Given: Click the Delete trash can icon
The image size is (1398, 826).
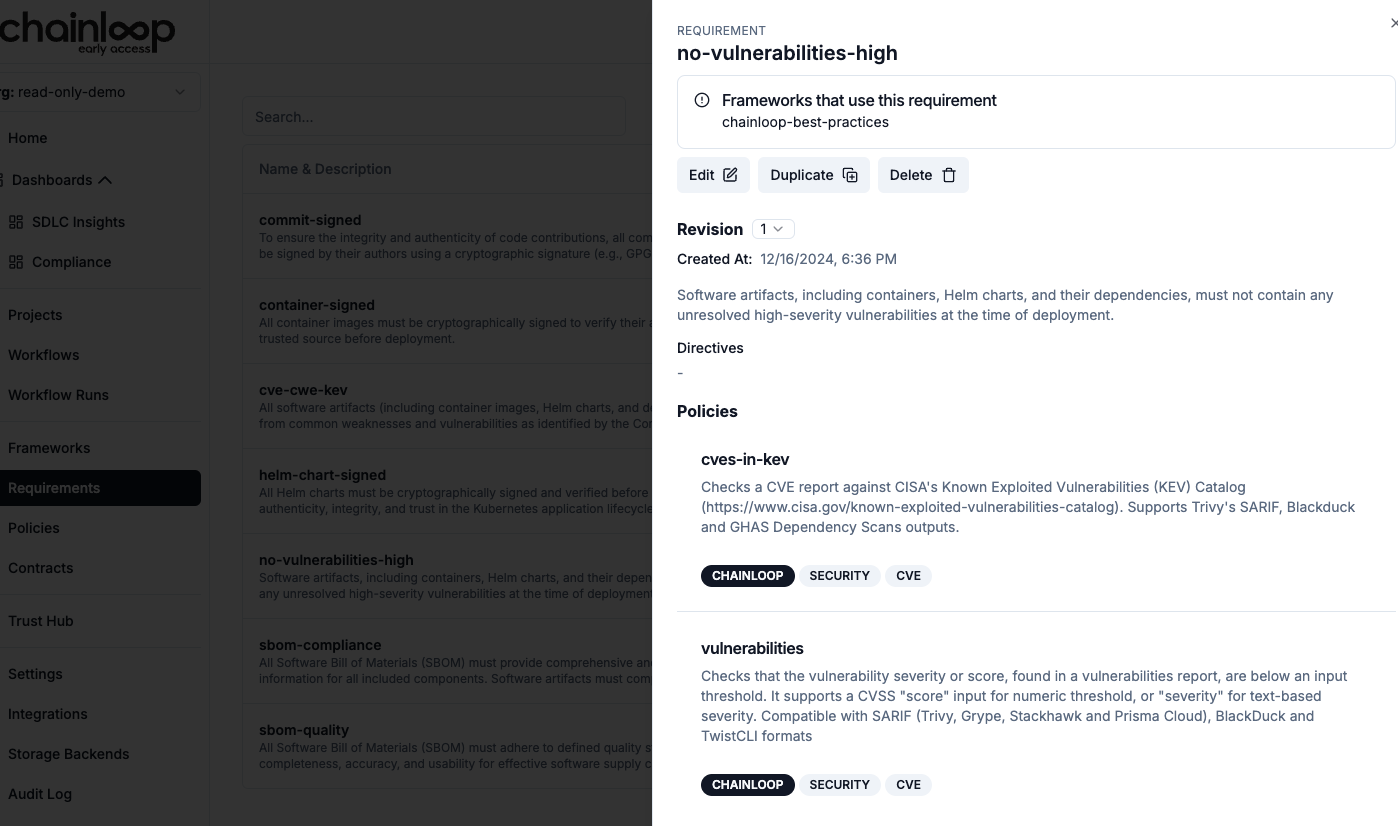Looking at the screenshot, I should pyautogui.click(x=949, y=175).
